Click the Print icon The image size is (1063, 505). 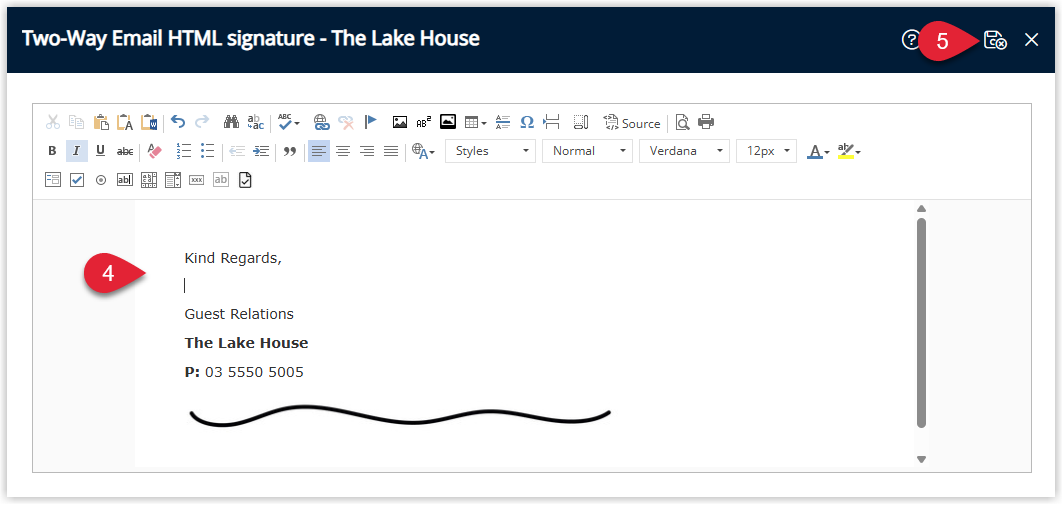click(706, 123)
